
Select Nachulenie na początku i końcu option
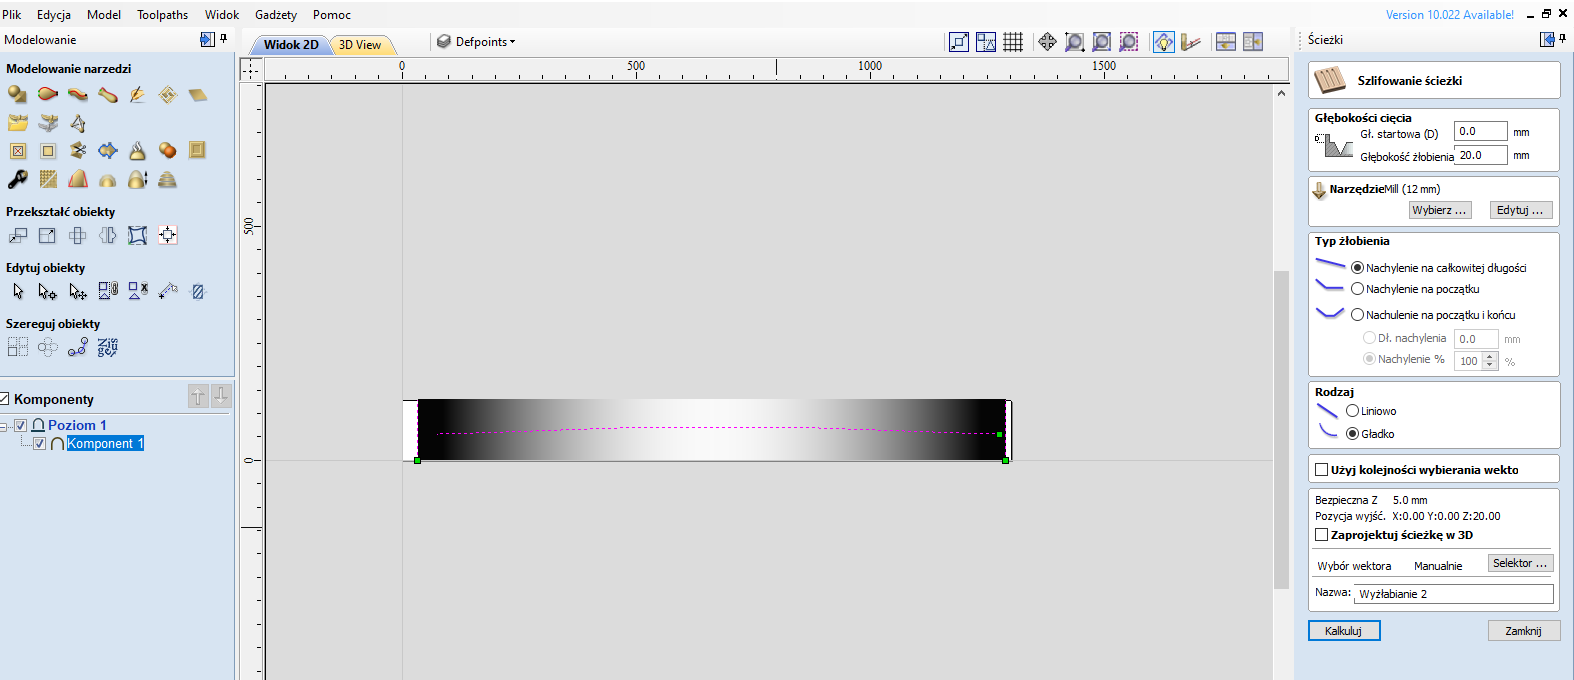pyautogui.click(x=1357, y=315)
